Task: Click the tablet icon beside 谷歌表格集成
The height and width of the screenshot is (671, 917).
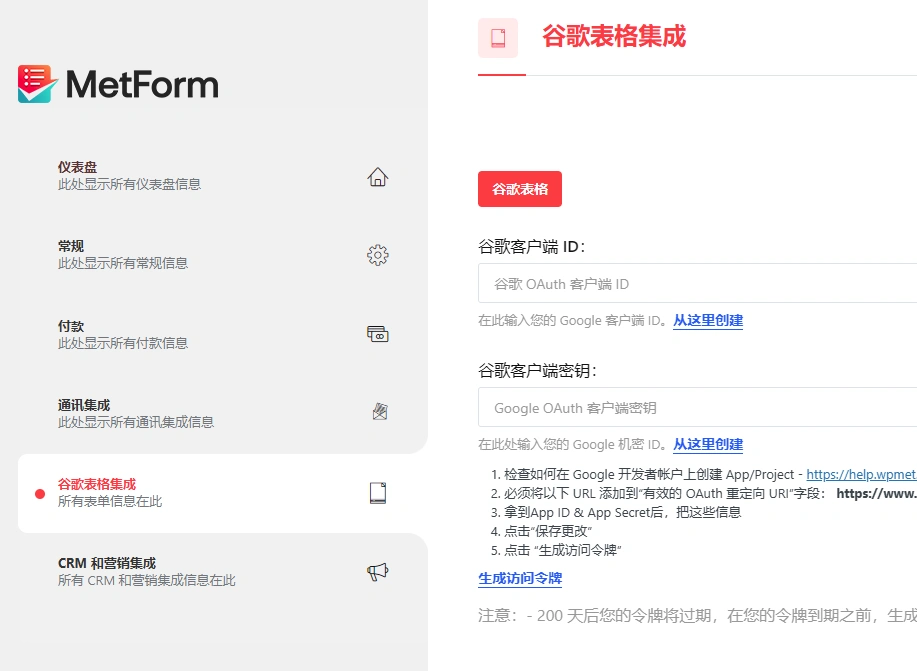Action: [x=377, y=494]
